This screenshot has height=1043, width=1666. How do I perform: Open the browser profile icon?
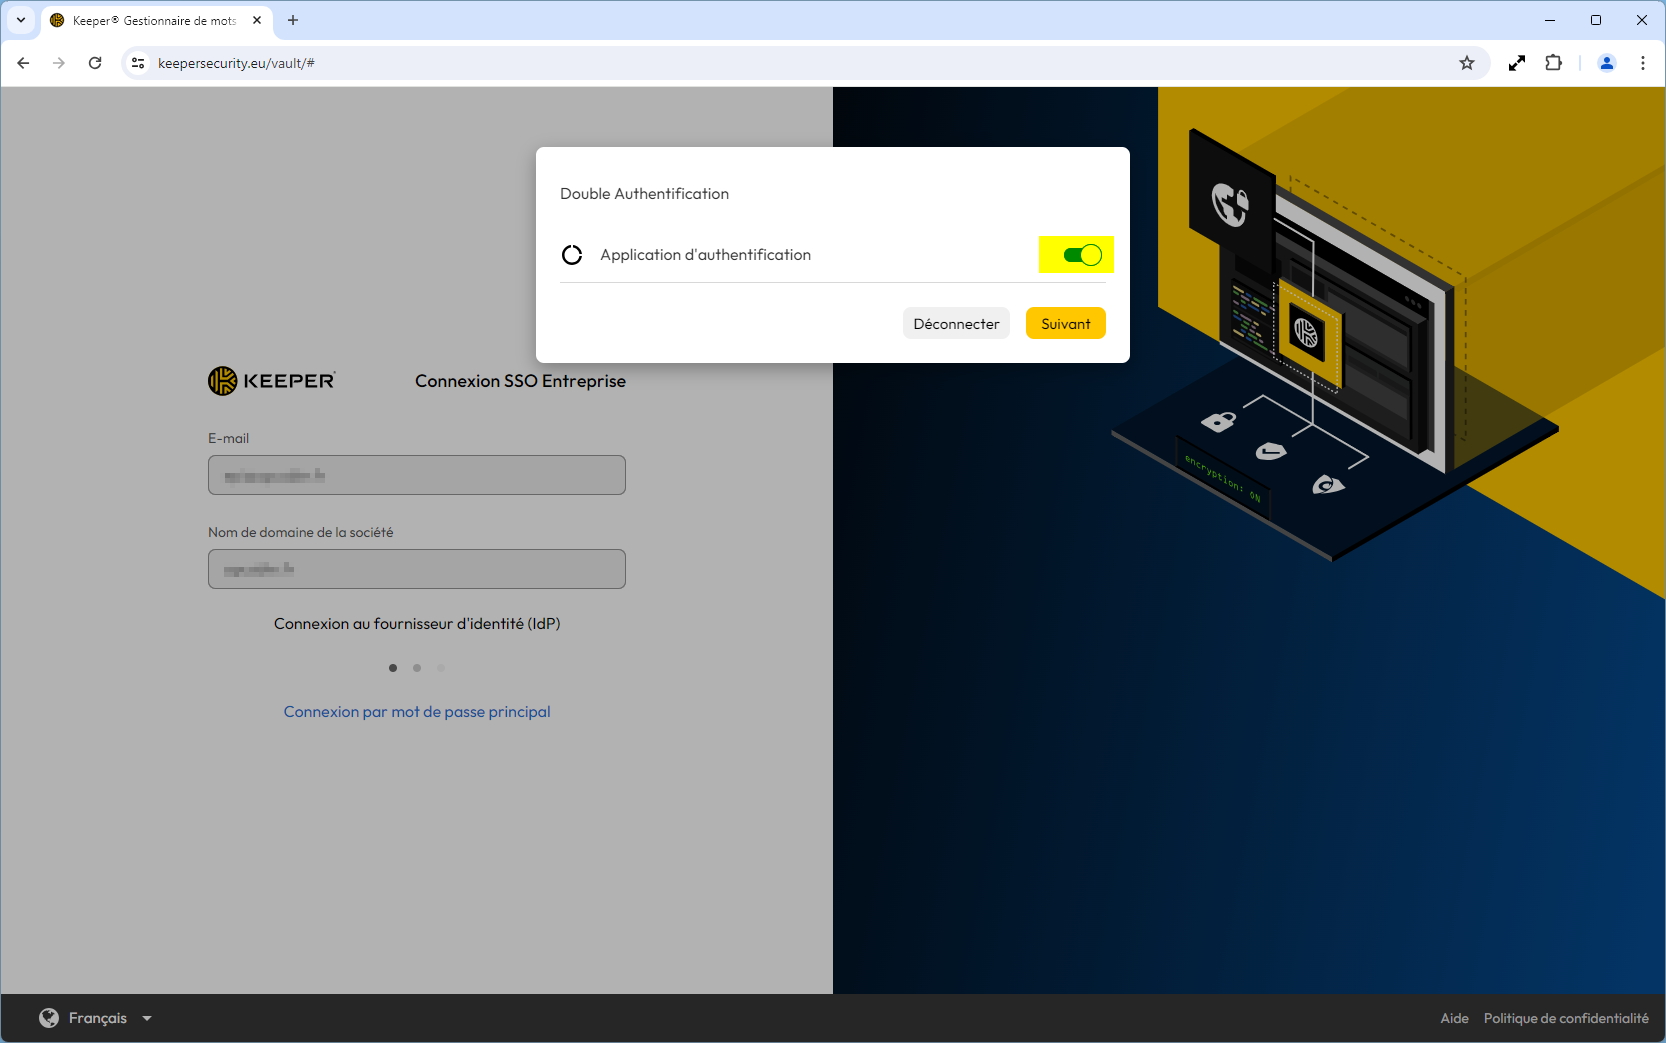[x=1607, y=63]
